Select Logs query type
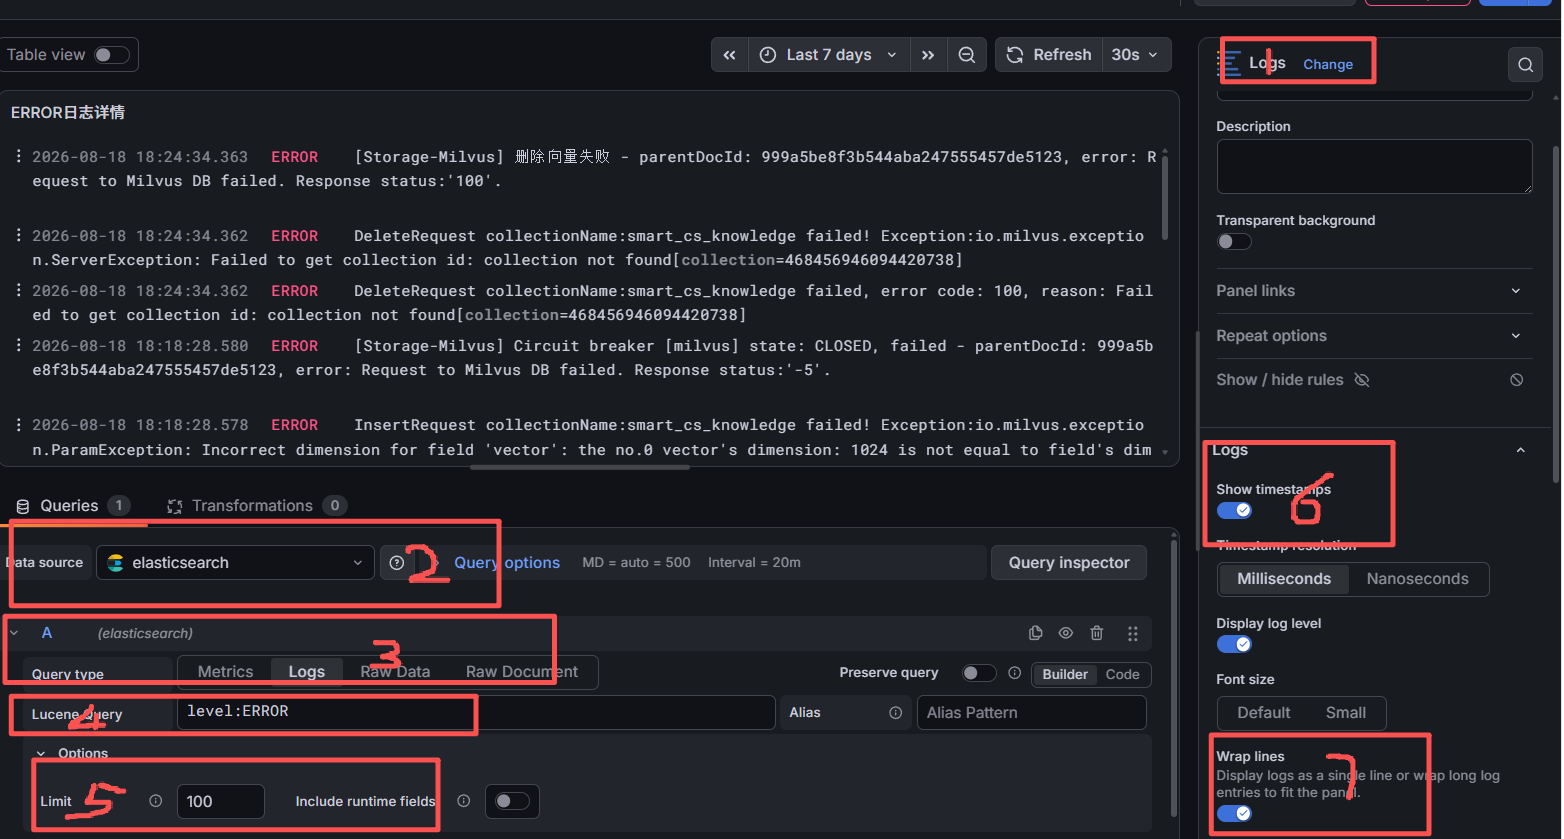1564x839 pixels. pos(307,672)
